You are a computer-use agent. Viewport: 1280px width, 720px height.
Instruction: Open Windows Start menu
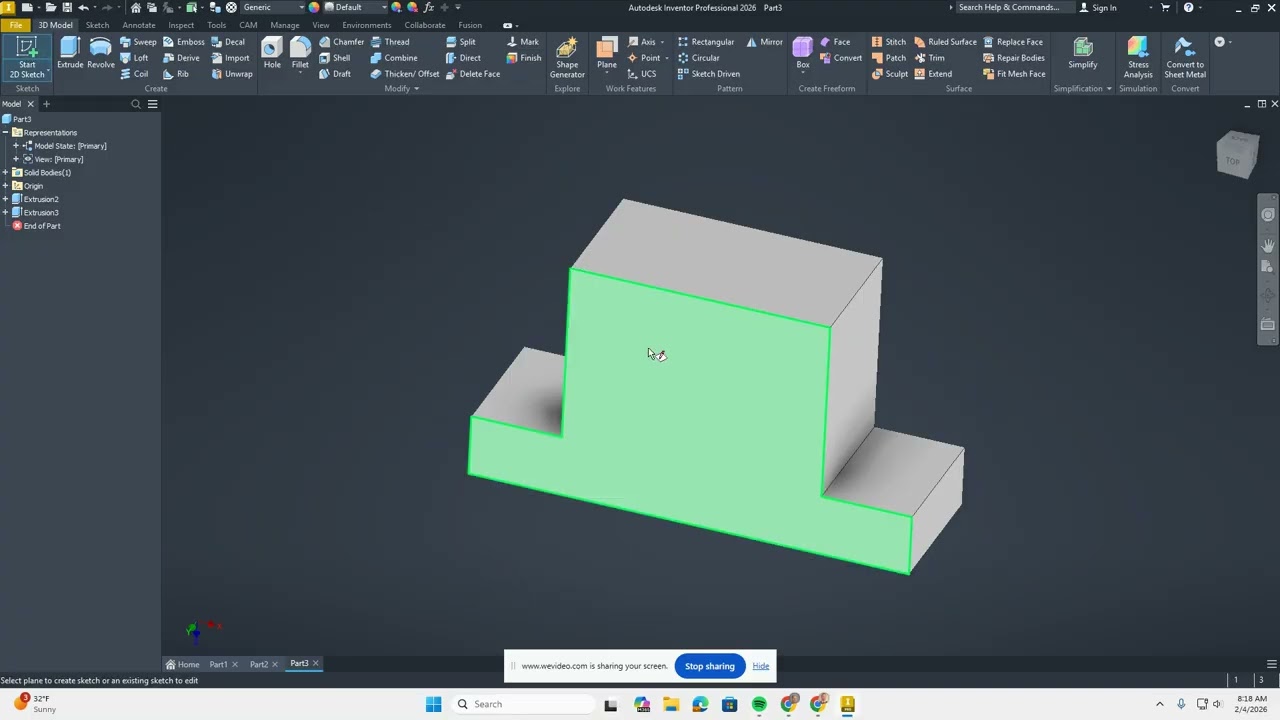tap(433, 704)
